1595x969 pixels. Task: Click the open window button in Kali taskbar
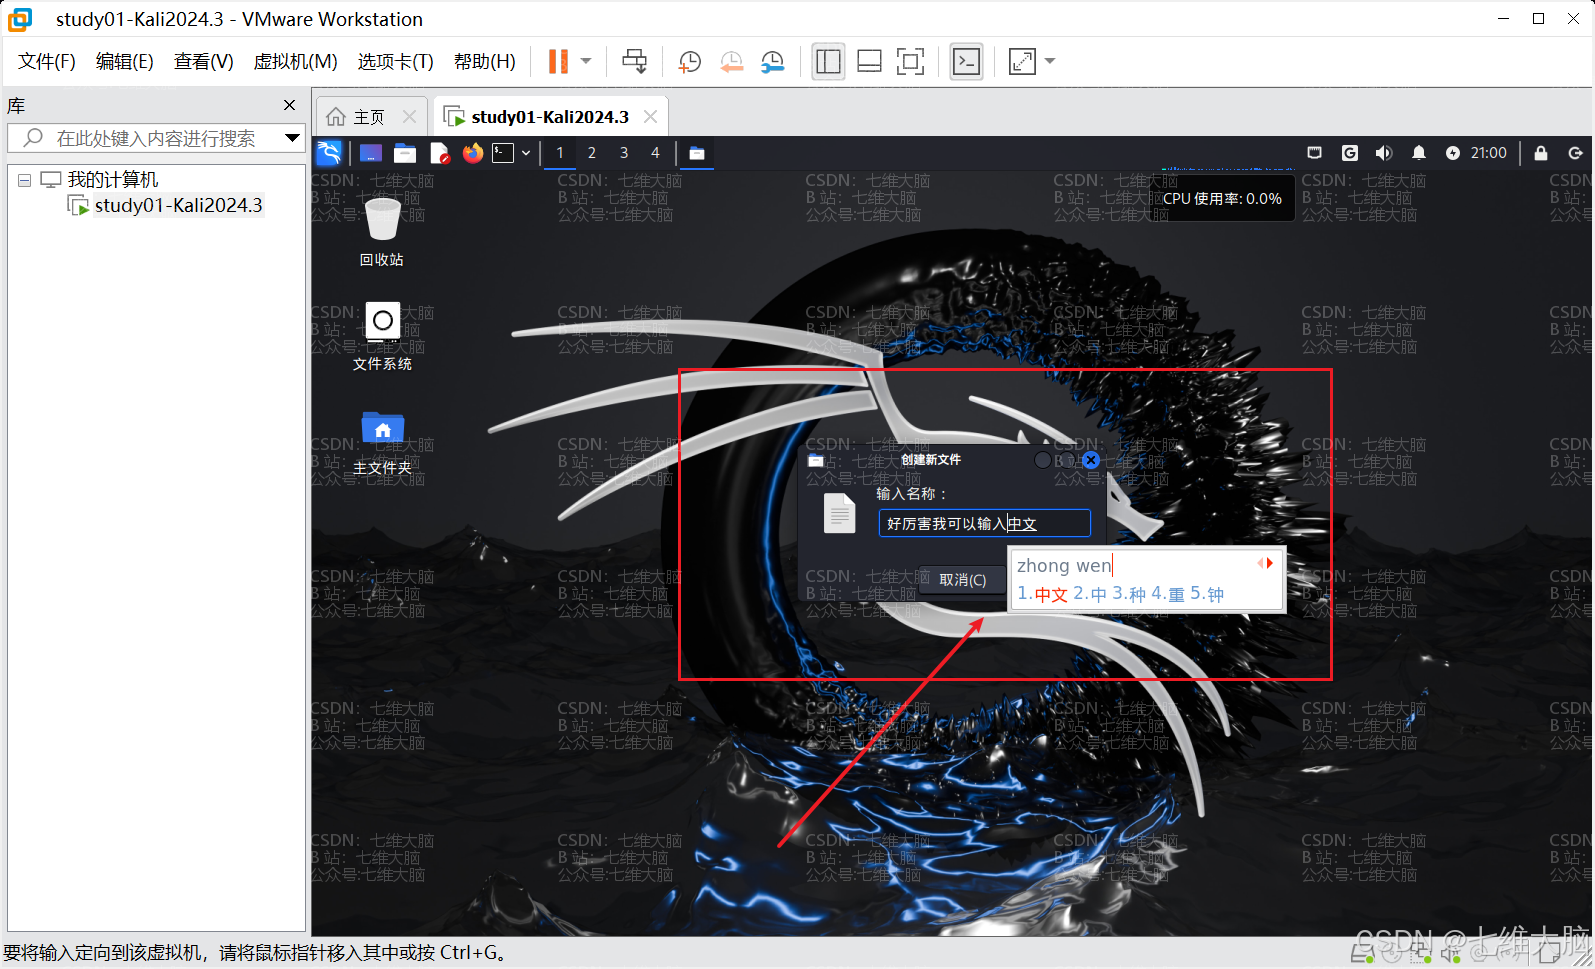click(697, 153)
